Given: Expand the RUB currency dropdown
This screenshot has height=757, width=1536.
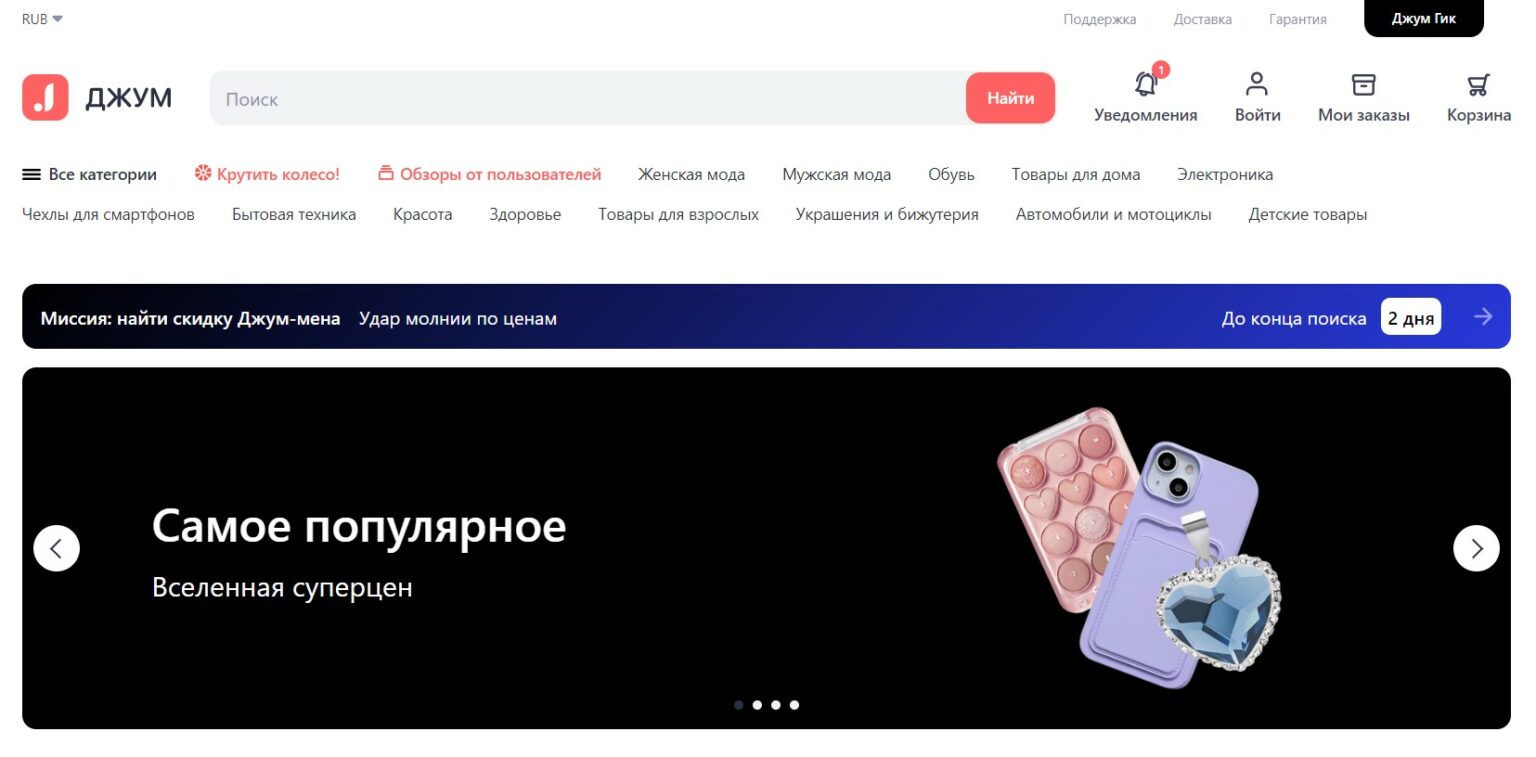Looking at the screenshot, I should (42, 19).
